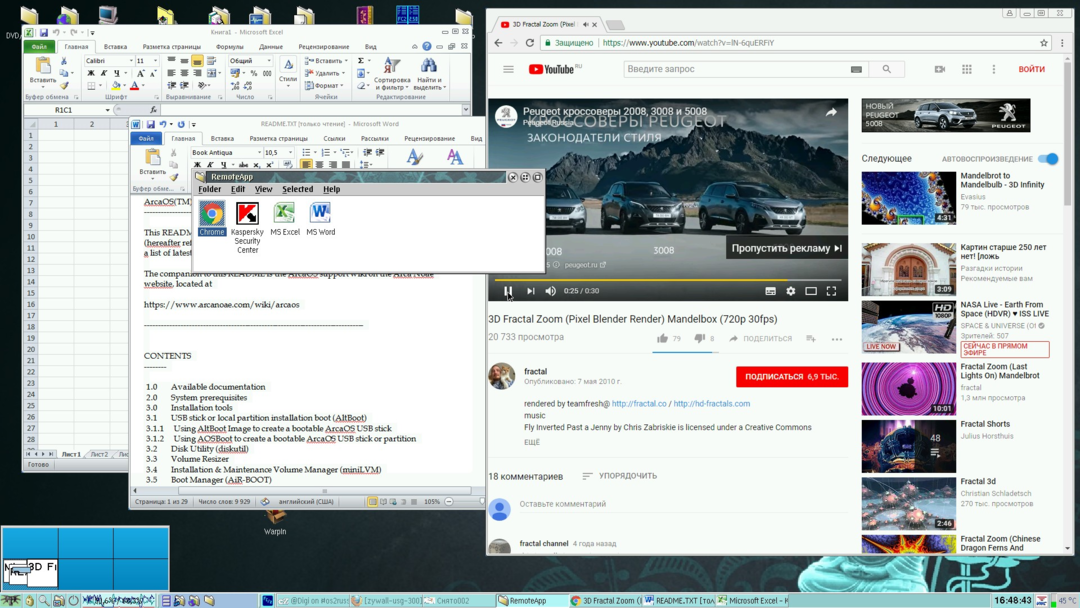Open Excel number format dropdown Общий
The image size is (1080, 608).
click(x=268, y=61)
